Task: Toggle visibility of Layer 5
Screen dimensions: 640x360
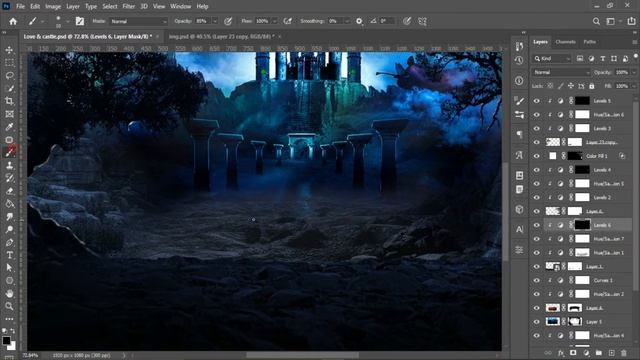Action: [537, 322]
